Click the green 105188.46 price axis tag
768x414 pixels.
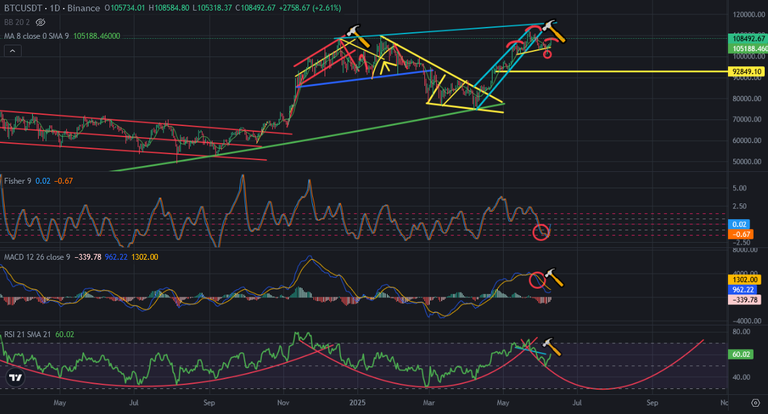748,49
